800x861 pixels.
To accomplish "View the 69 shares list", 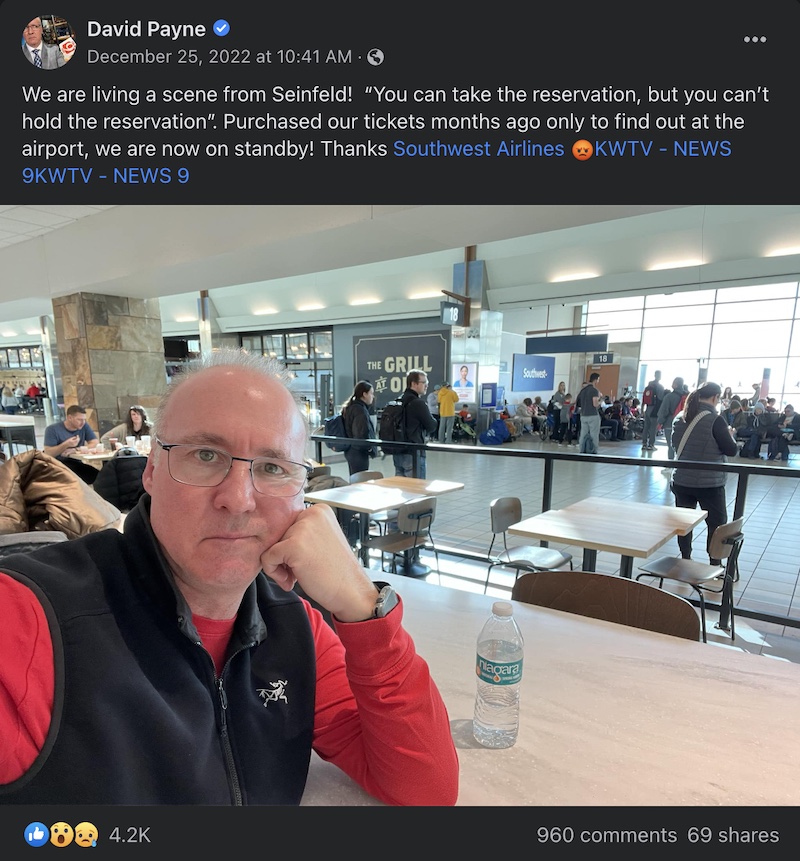I will pos(733,835).
